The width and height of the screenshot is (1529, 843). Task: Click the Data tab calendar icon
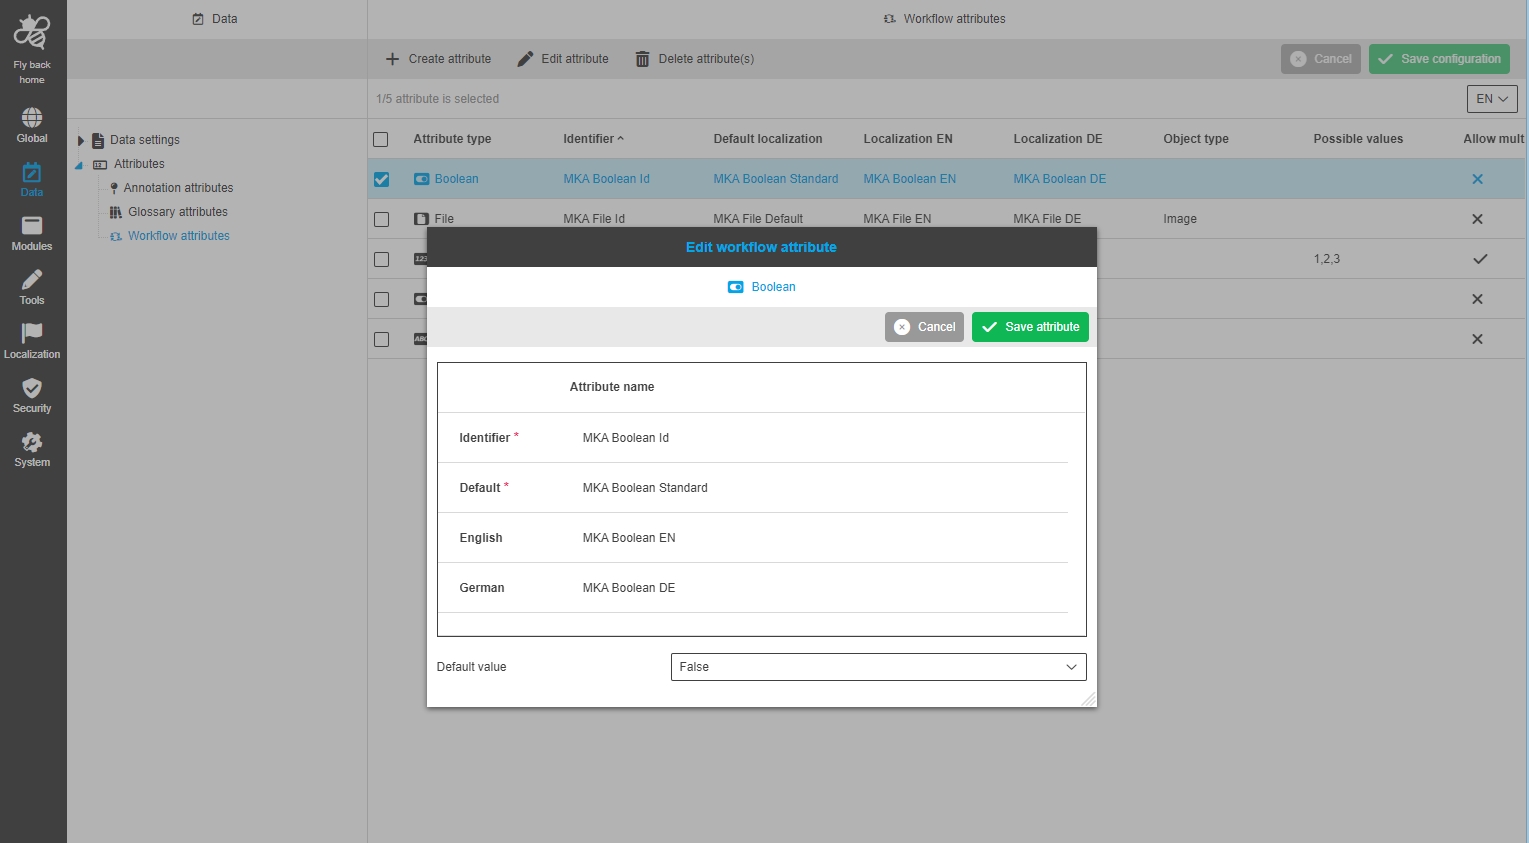pyautogui.click(x=198, y=19)
